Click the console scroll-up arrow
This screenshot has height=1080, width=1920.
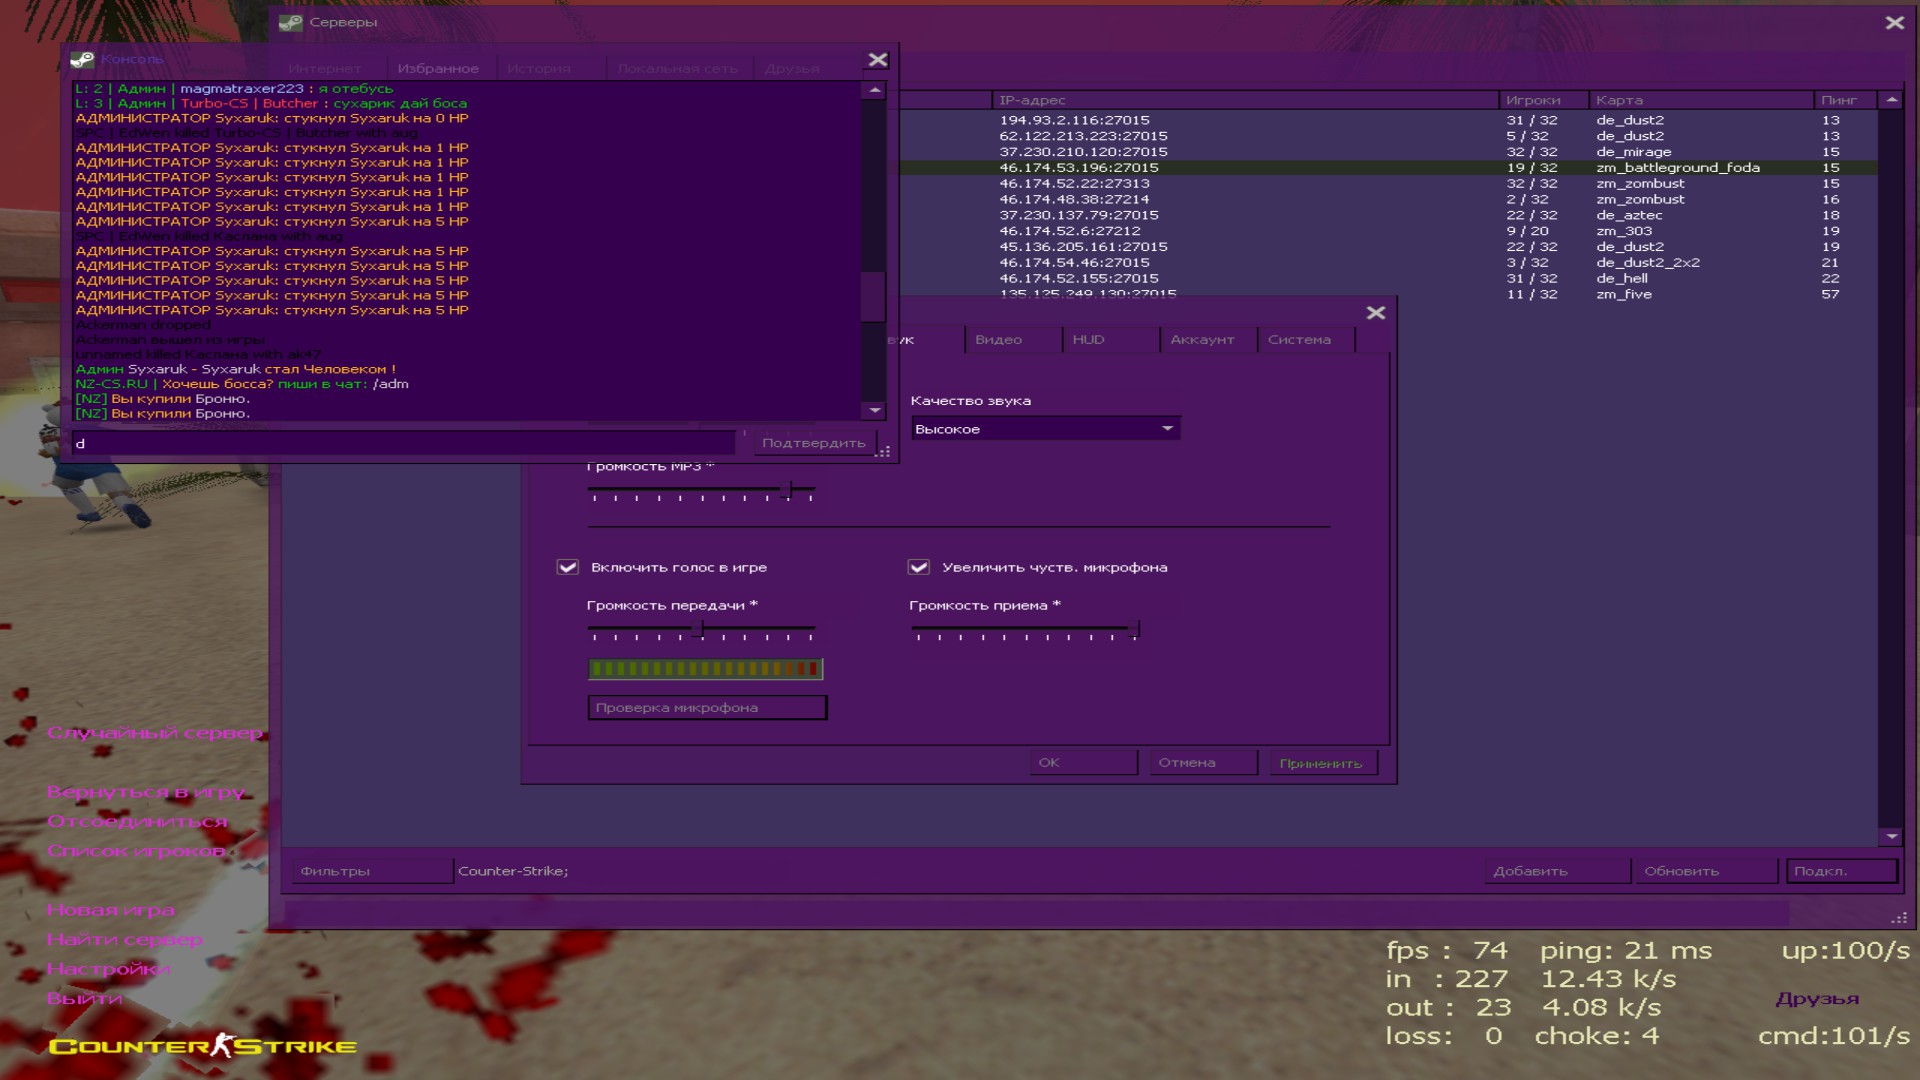[875, 90]
